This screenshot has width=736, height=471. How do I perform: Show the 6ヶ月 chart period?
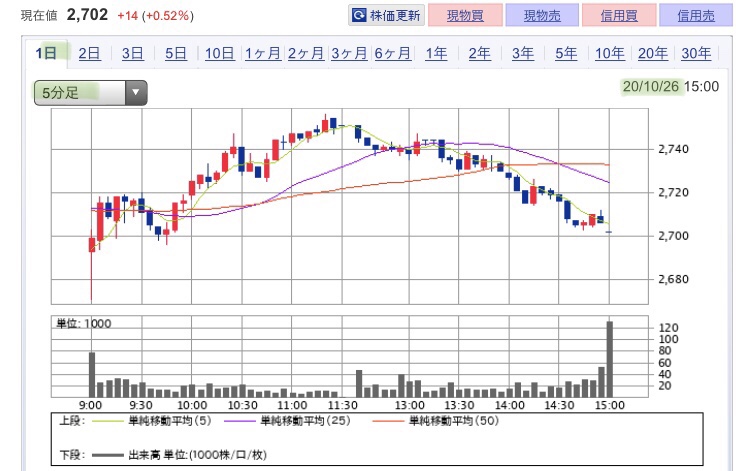[392, 53]
